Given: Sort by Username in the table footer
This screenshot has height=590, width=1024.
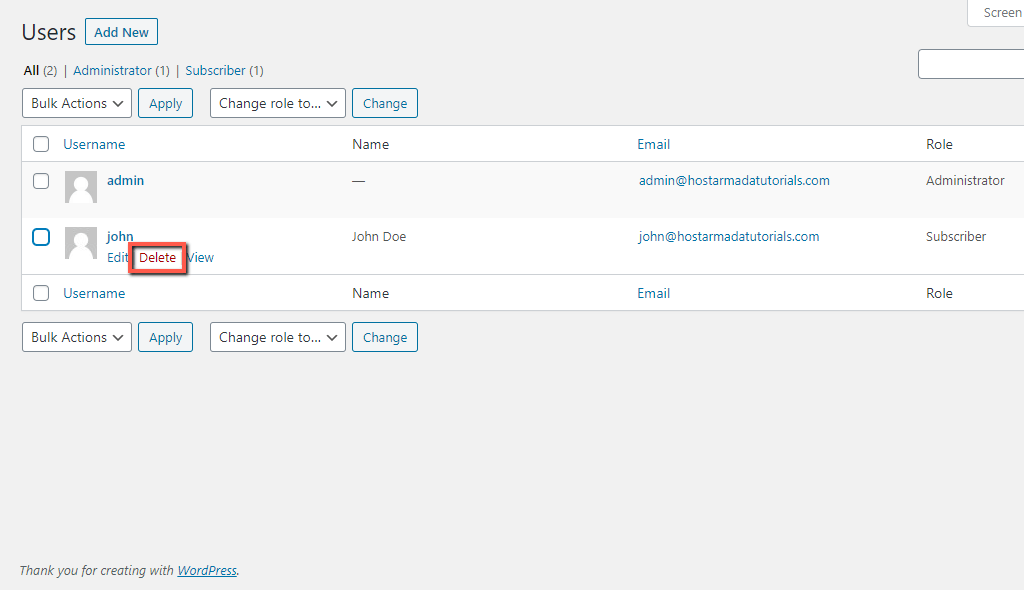Looking at the screenshot, I should [94, 293].
